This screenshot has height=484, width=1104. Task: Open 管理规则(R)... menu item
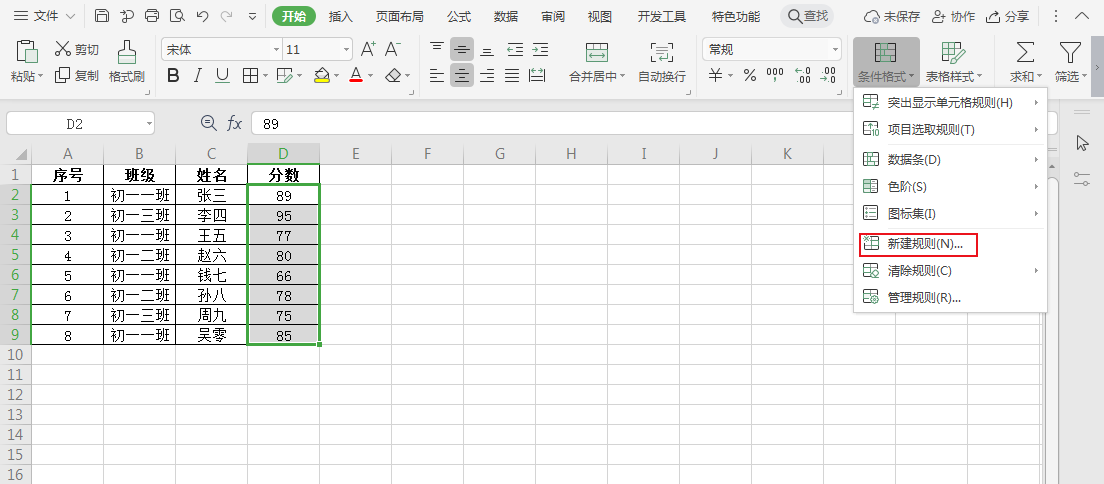pyautogui.click(x=950, y=297)
